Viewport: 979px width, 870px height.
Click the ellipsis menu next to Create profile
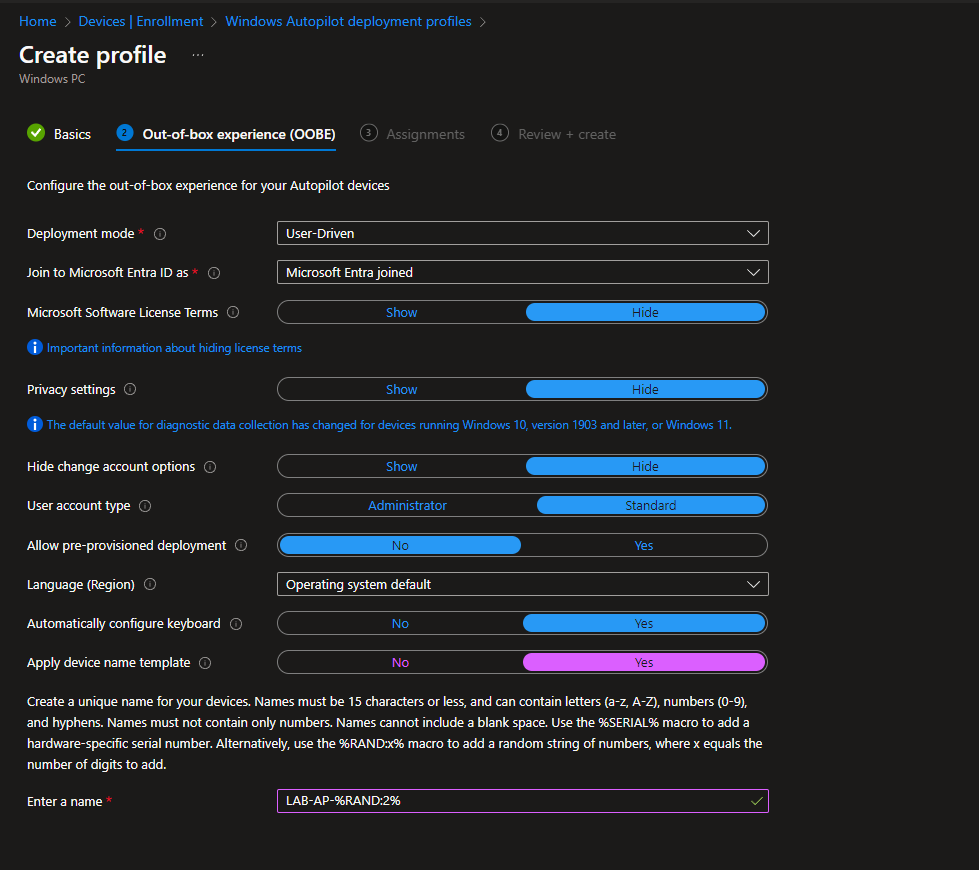(x=198, y=55)
